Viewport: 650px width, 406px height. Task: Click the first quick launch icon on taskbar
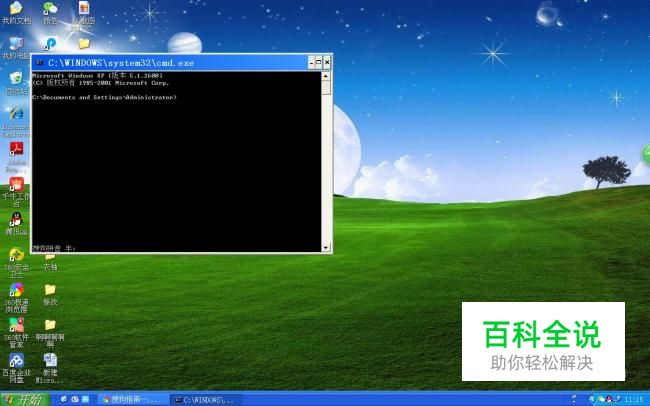pos(63,399)
